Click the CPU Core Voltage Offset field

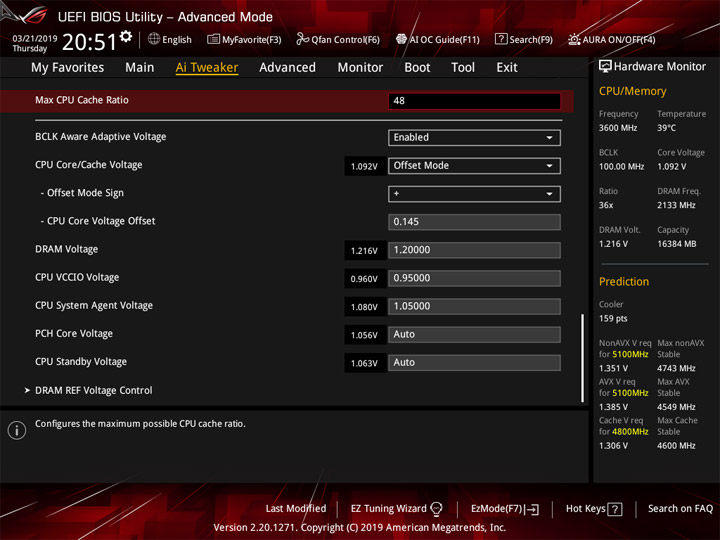(474, 222)
